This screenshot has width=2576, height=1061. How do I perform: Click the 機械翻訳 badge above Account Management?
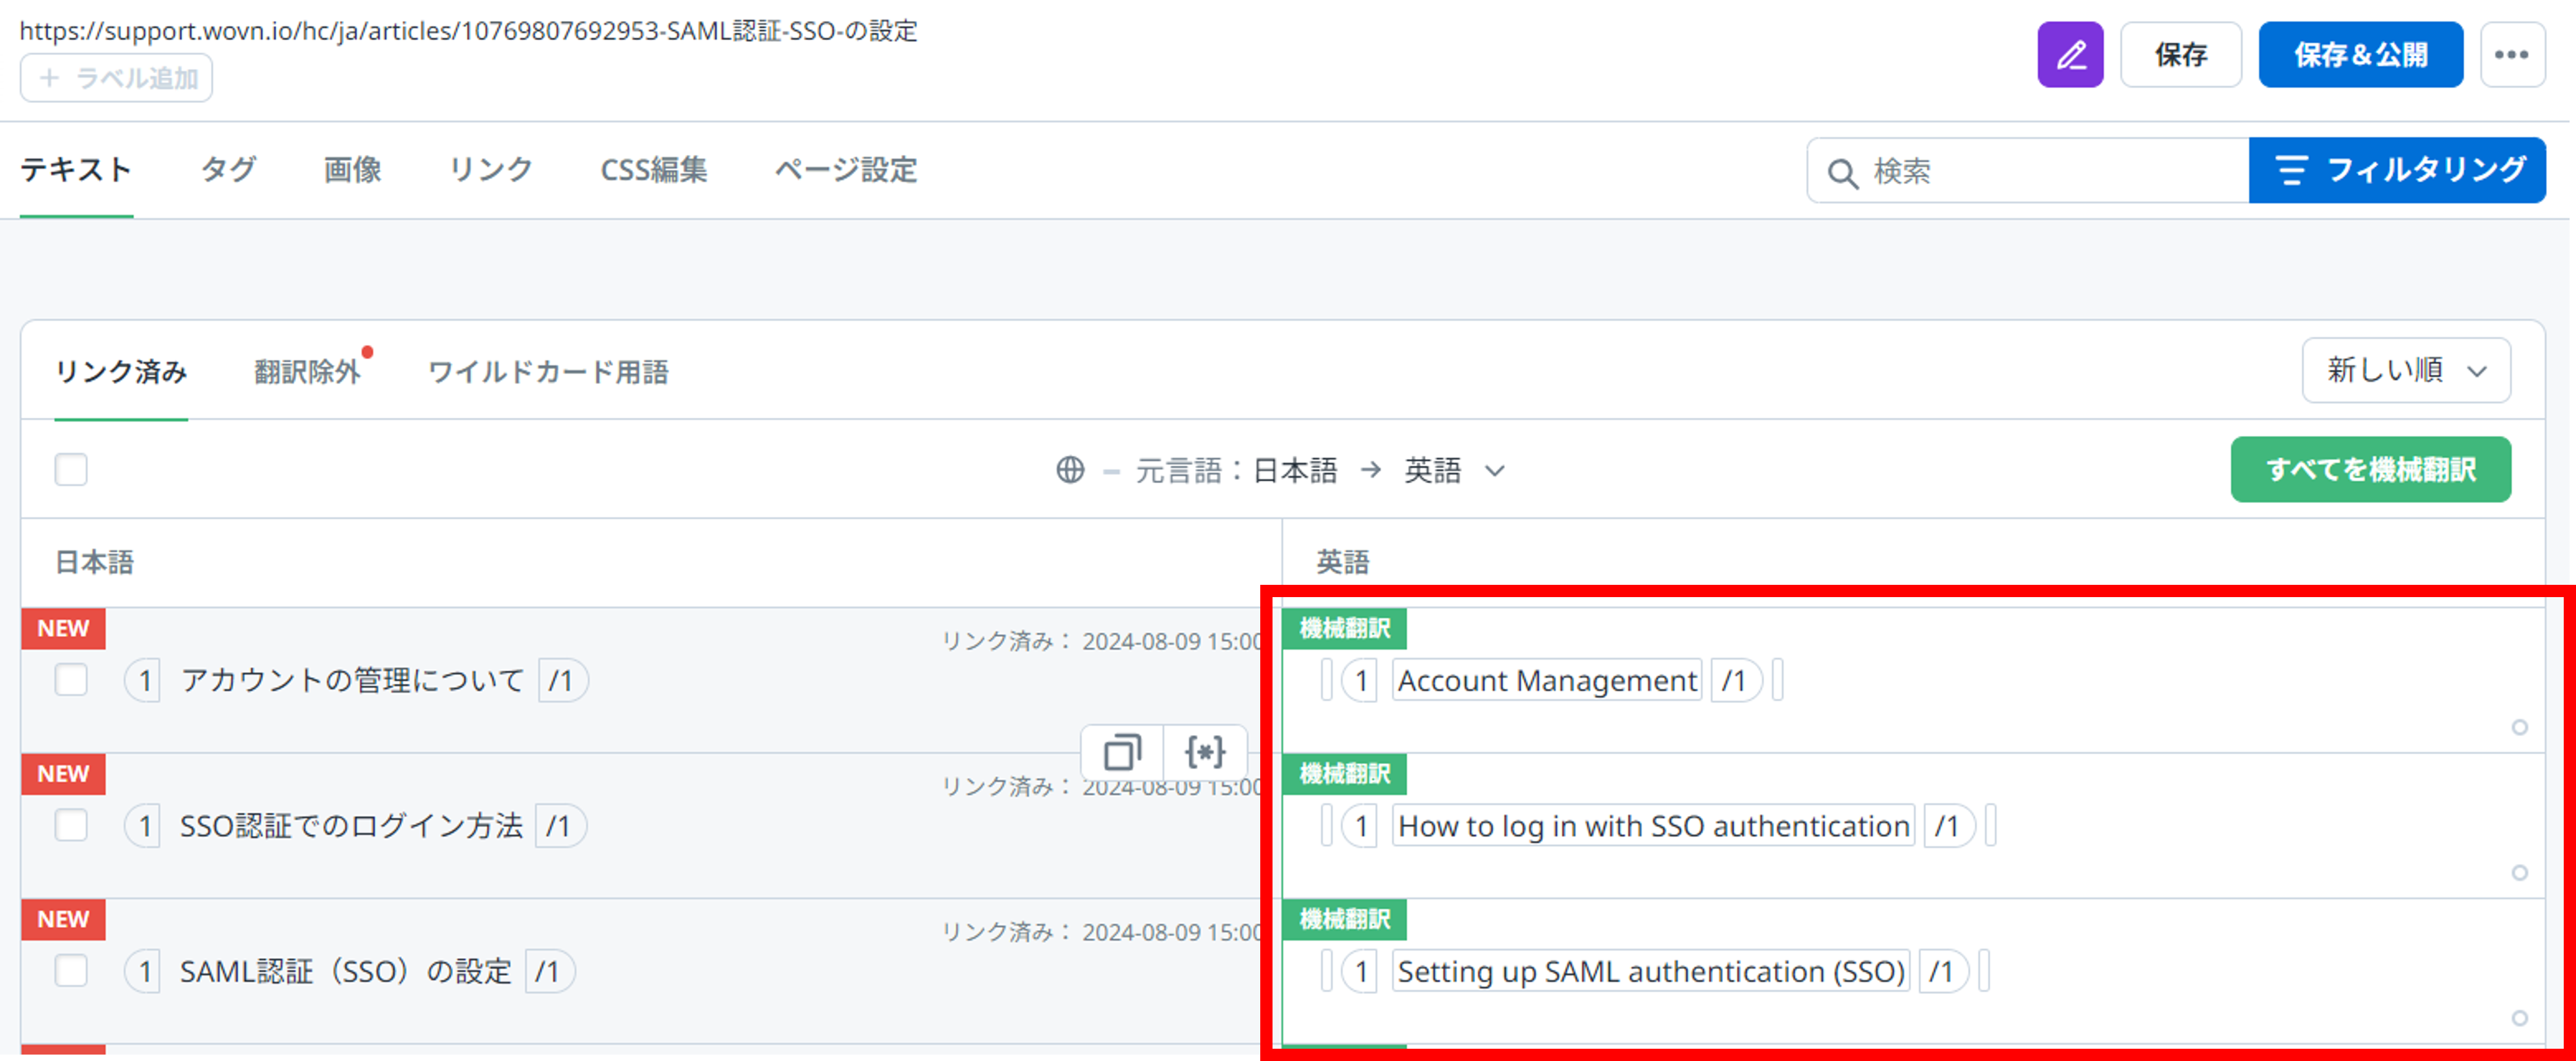coord(1344,628)
